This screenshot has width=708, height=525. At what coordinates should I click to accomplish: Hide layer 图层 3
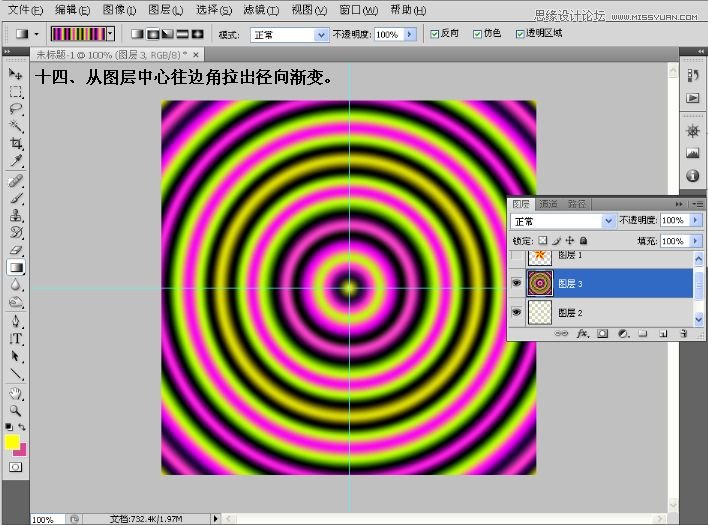pyautogui.click(x=516, y=283)
